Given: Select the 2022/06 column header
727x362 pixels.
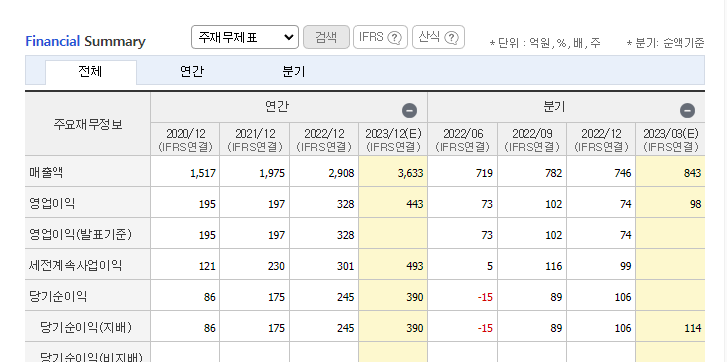Looking at the screenshot, I should pos(463,140).
